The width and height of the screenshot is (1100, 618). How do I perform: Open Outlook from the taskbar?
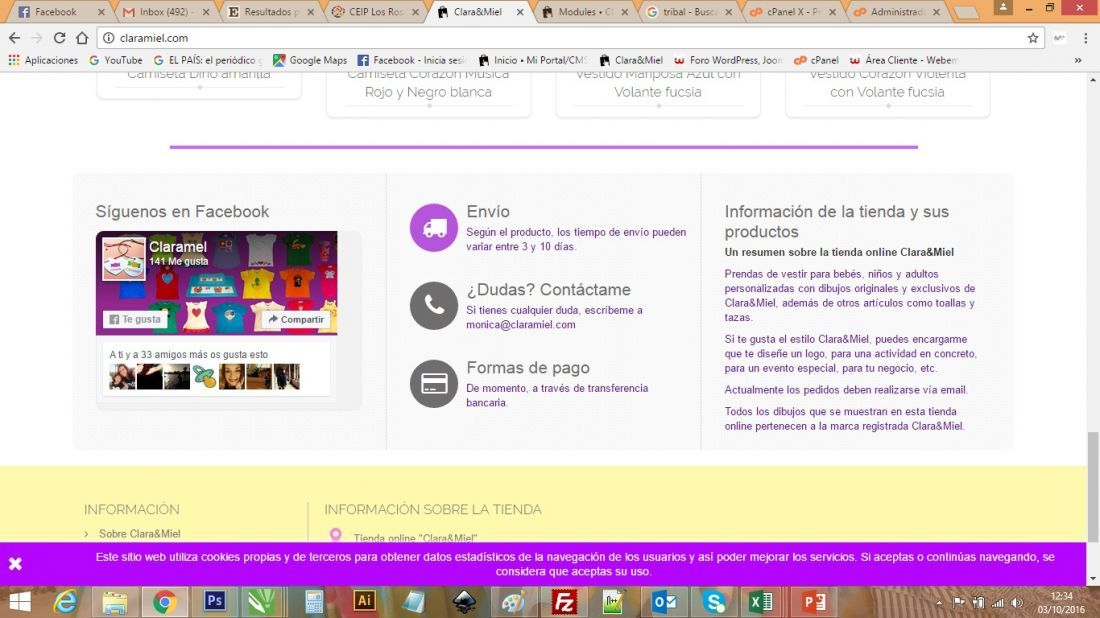pos(664,602)
